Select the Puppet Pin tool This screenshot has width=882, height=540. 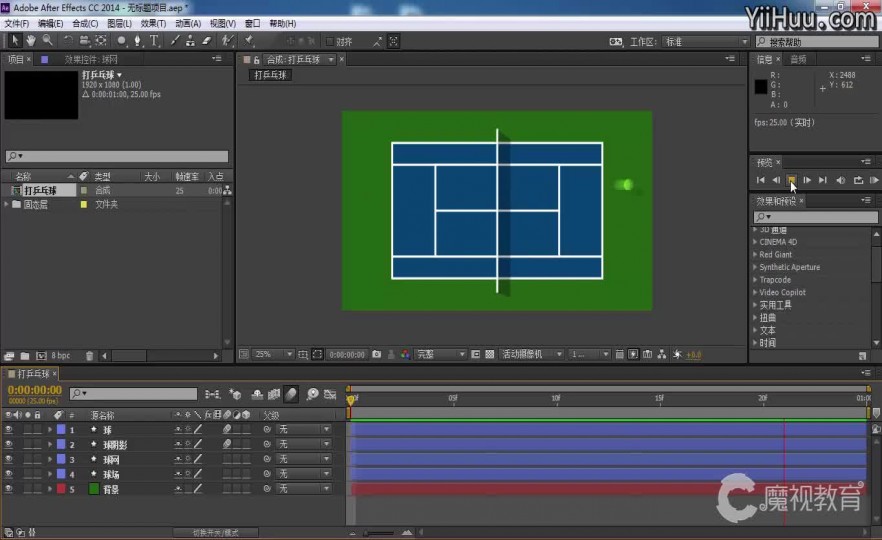(249, 40)
